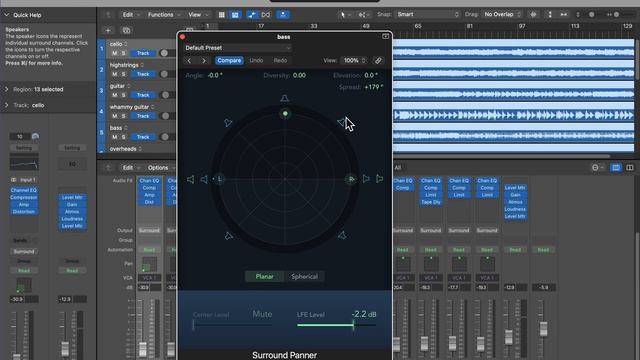The width and height of the screenshot is (640, 360).
Task: Click the flex icon in the tracks toolbar
Action: [266, 15]
